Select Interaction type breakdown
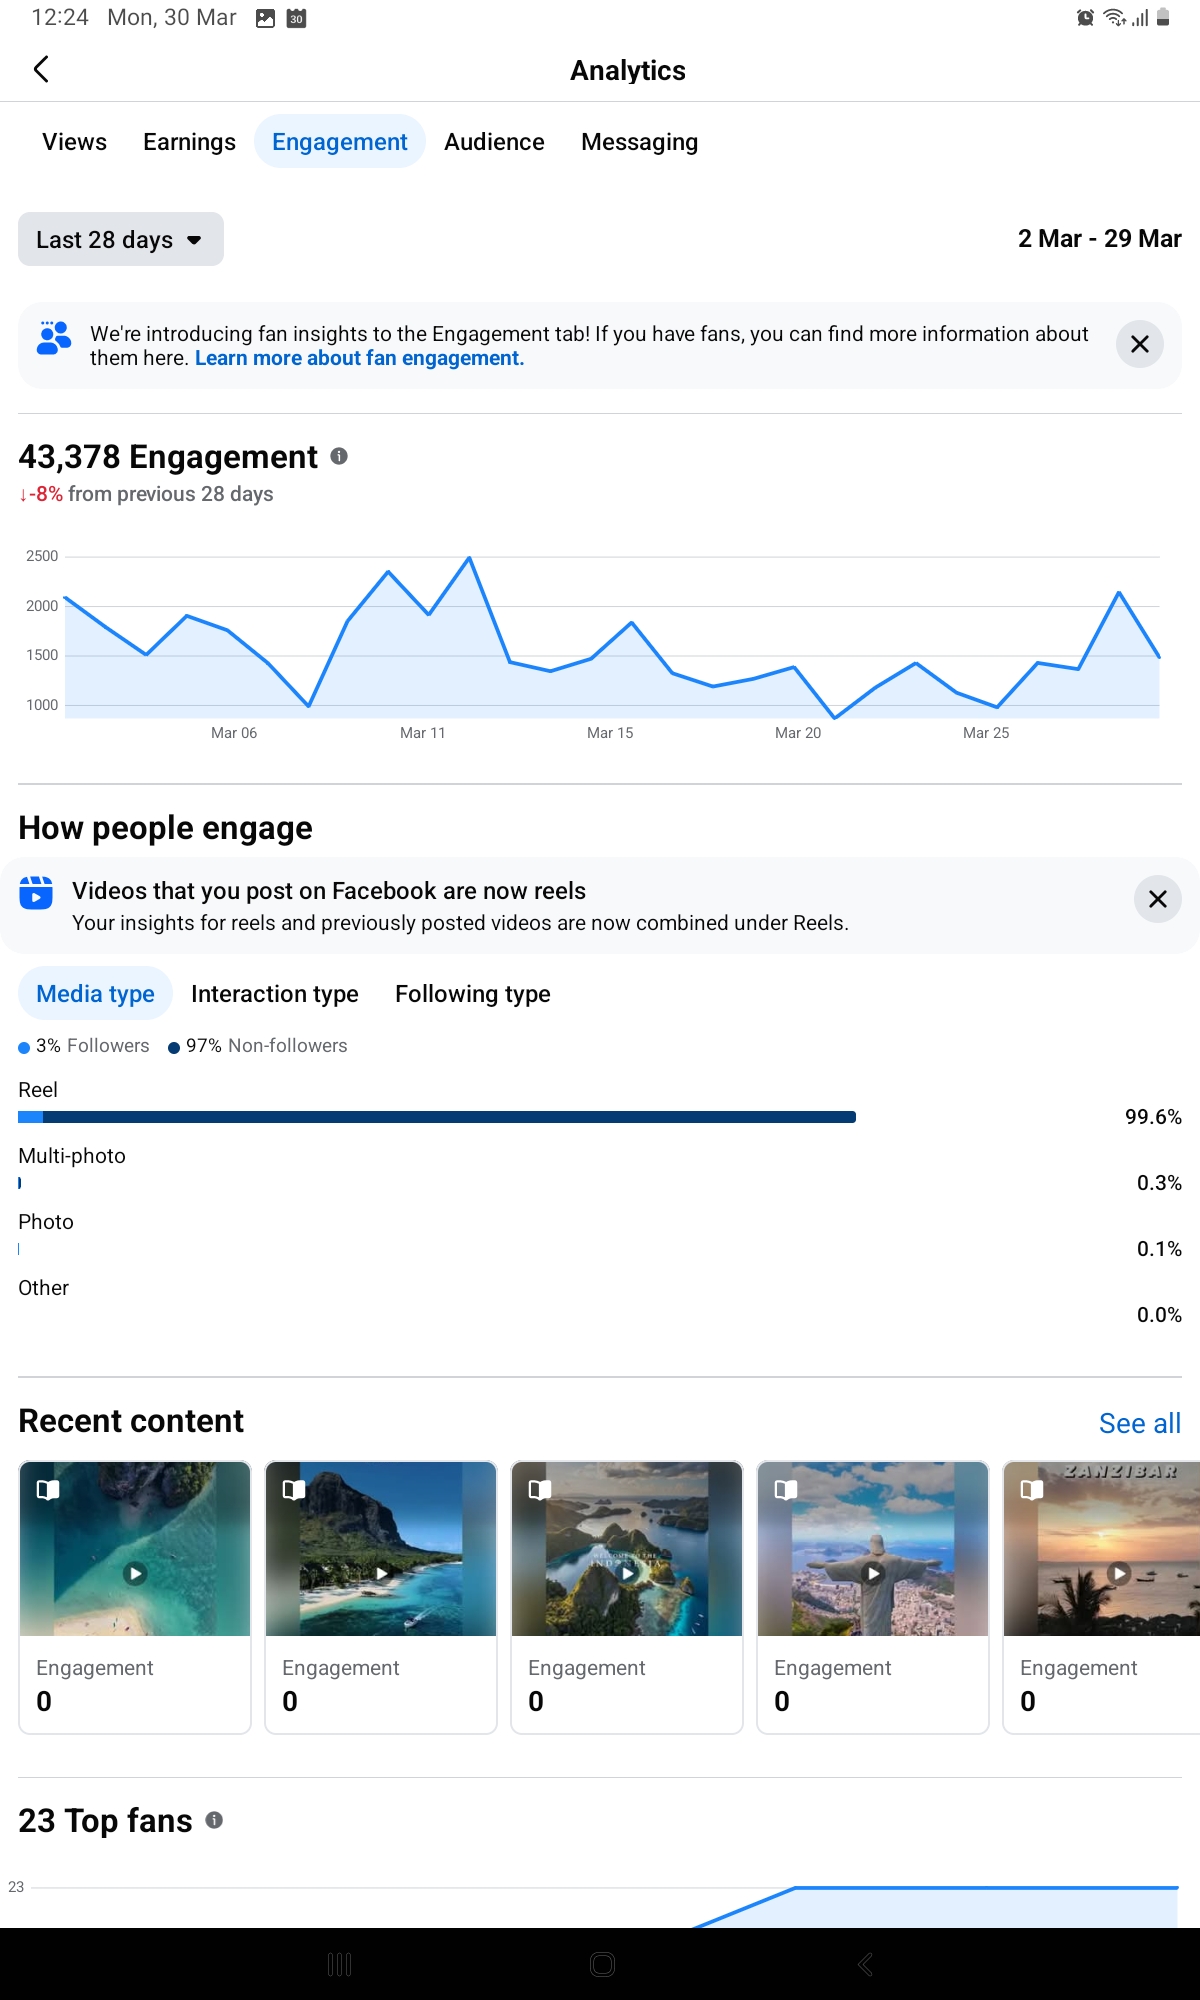 point(274,994)
